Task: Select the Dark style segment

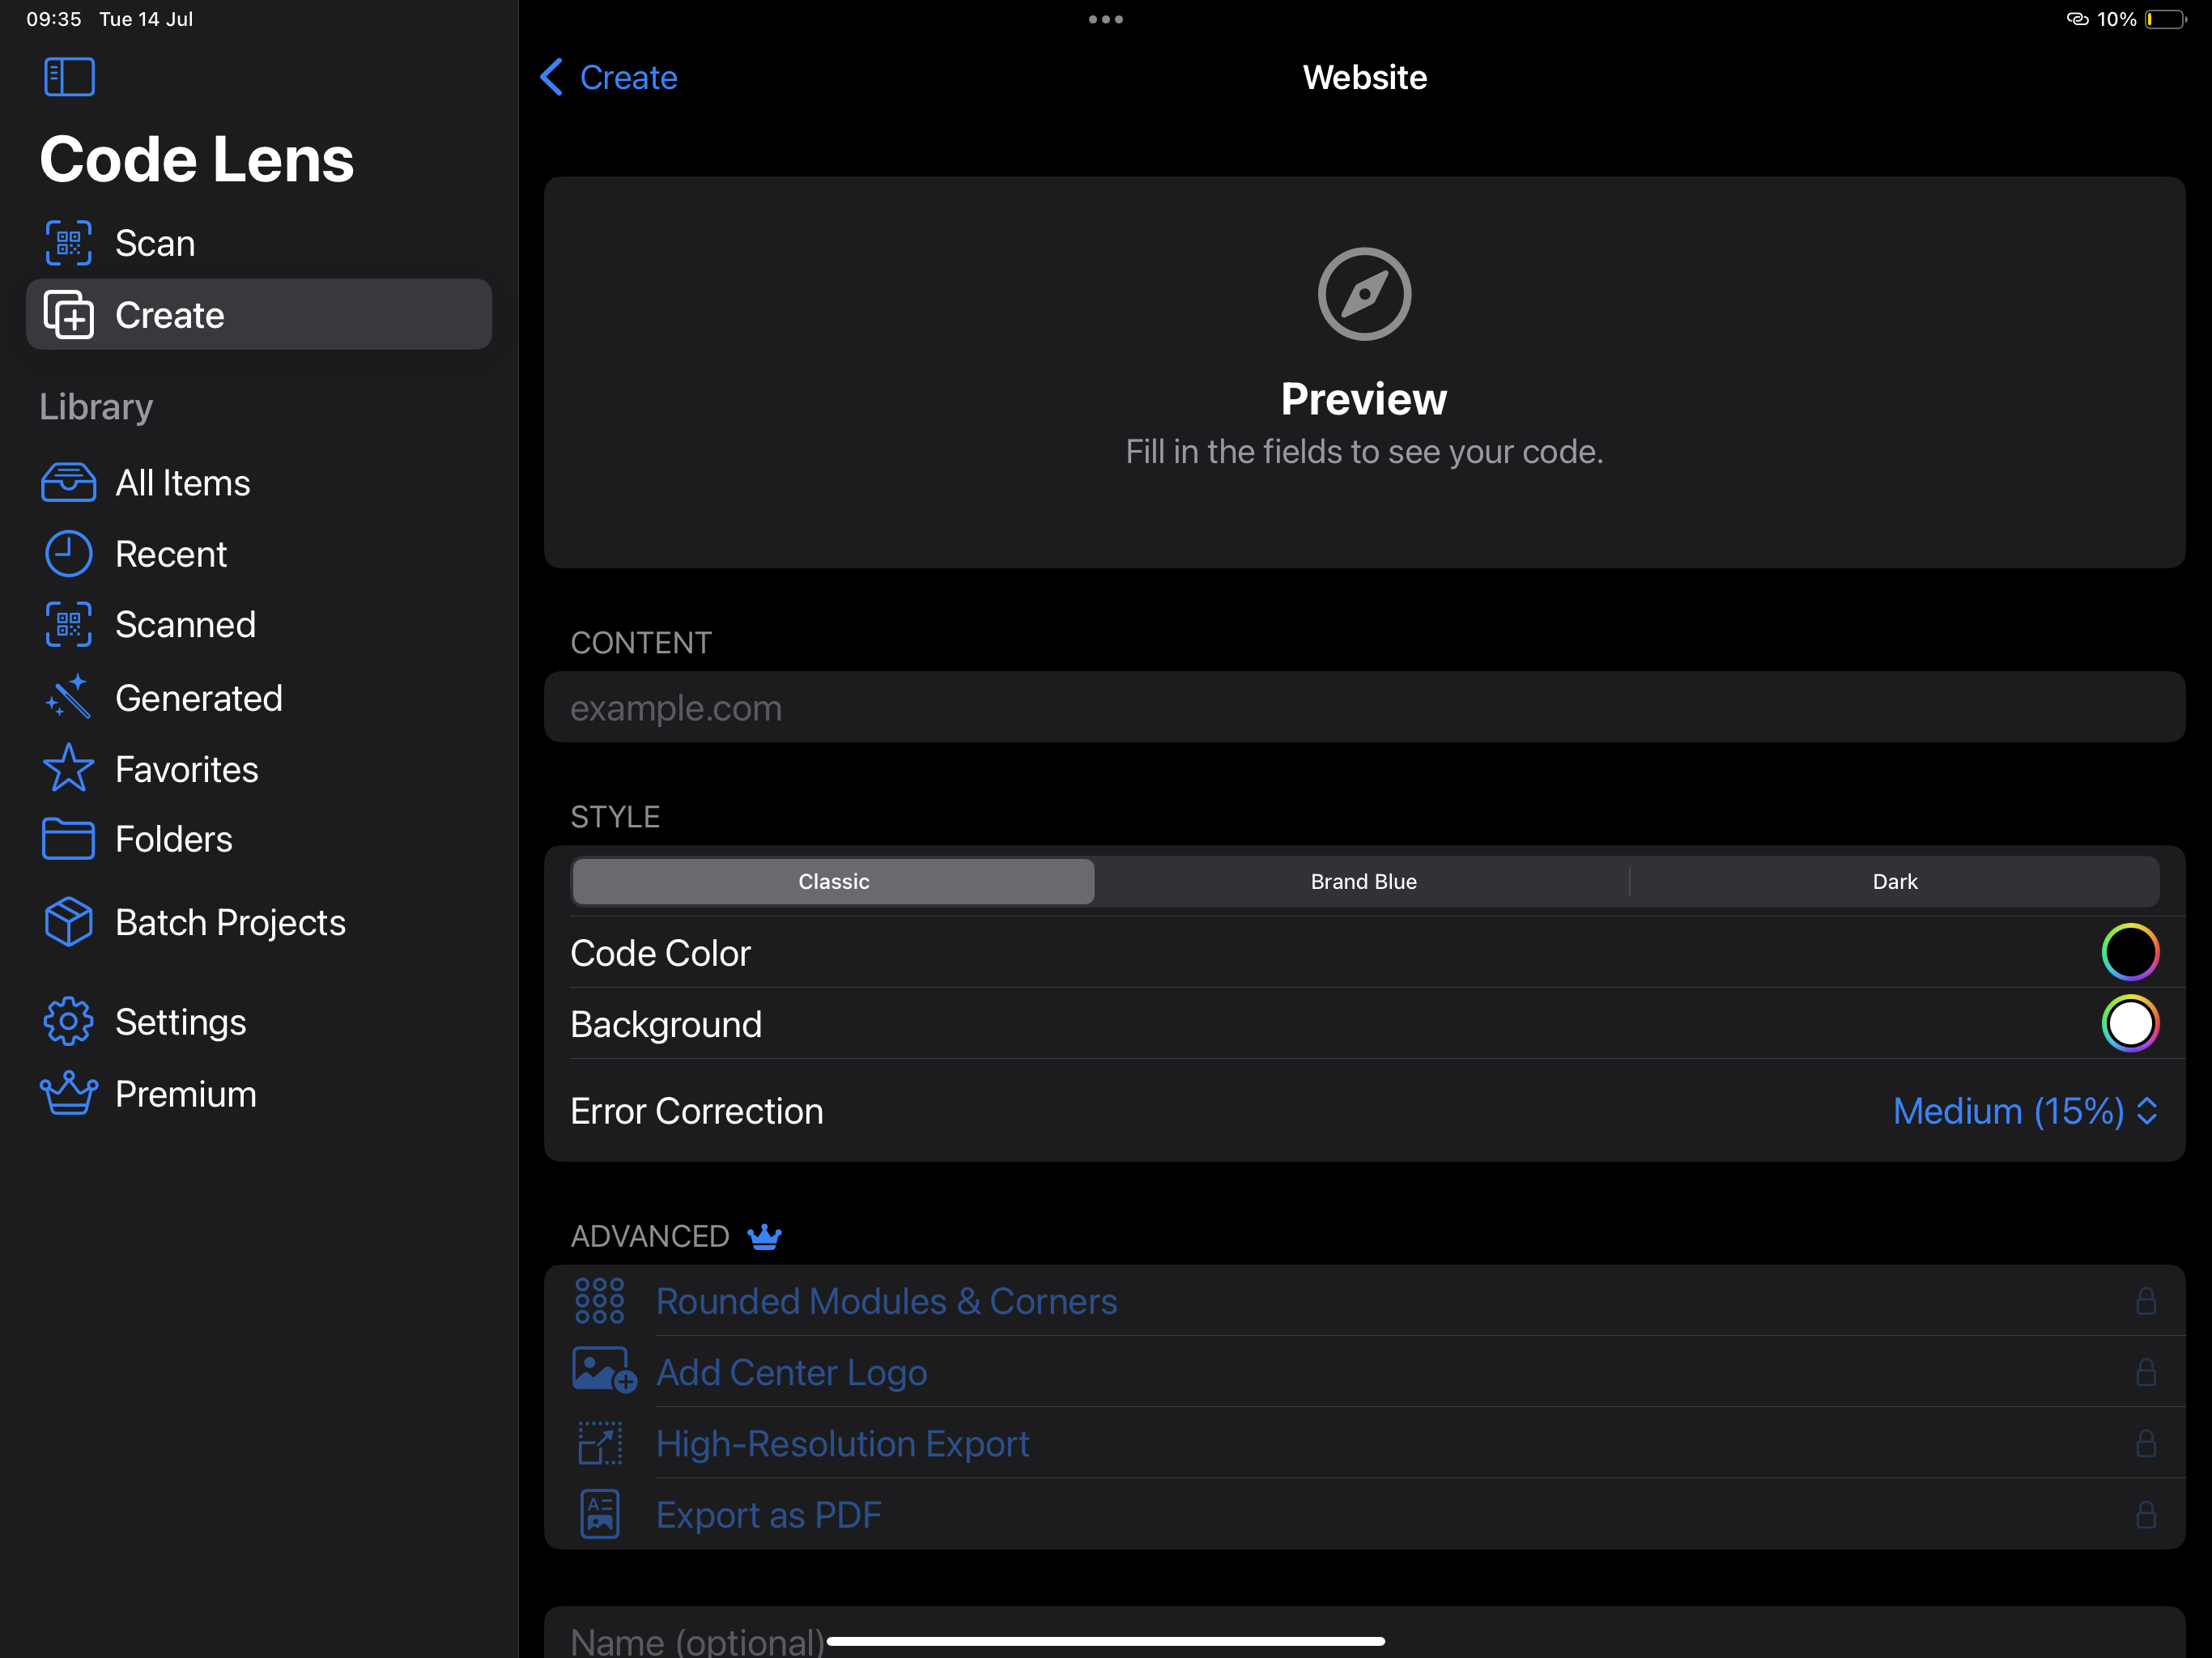Action: point(1894,881)
